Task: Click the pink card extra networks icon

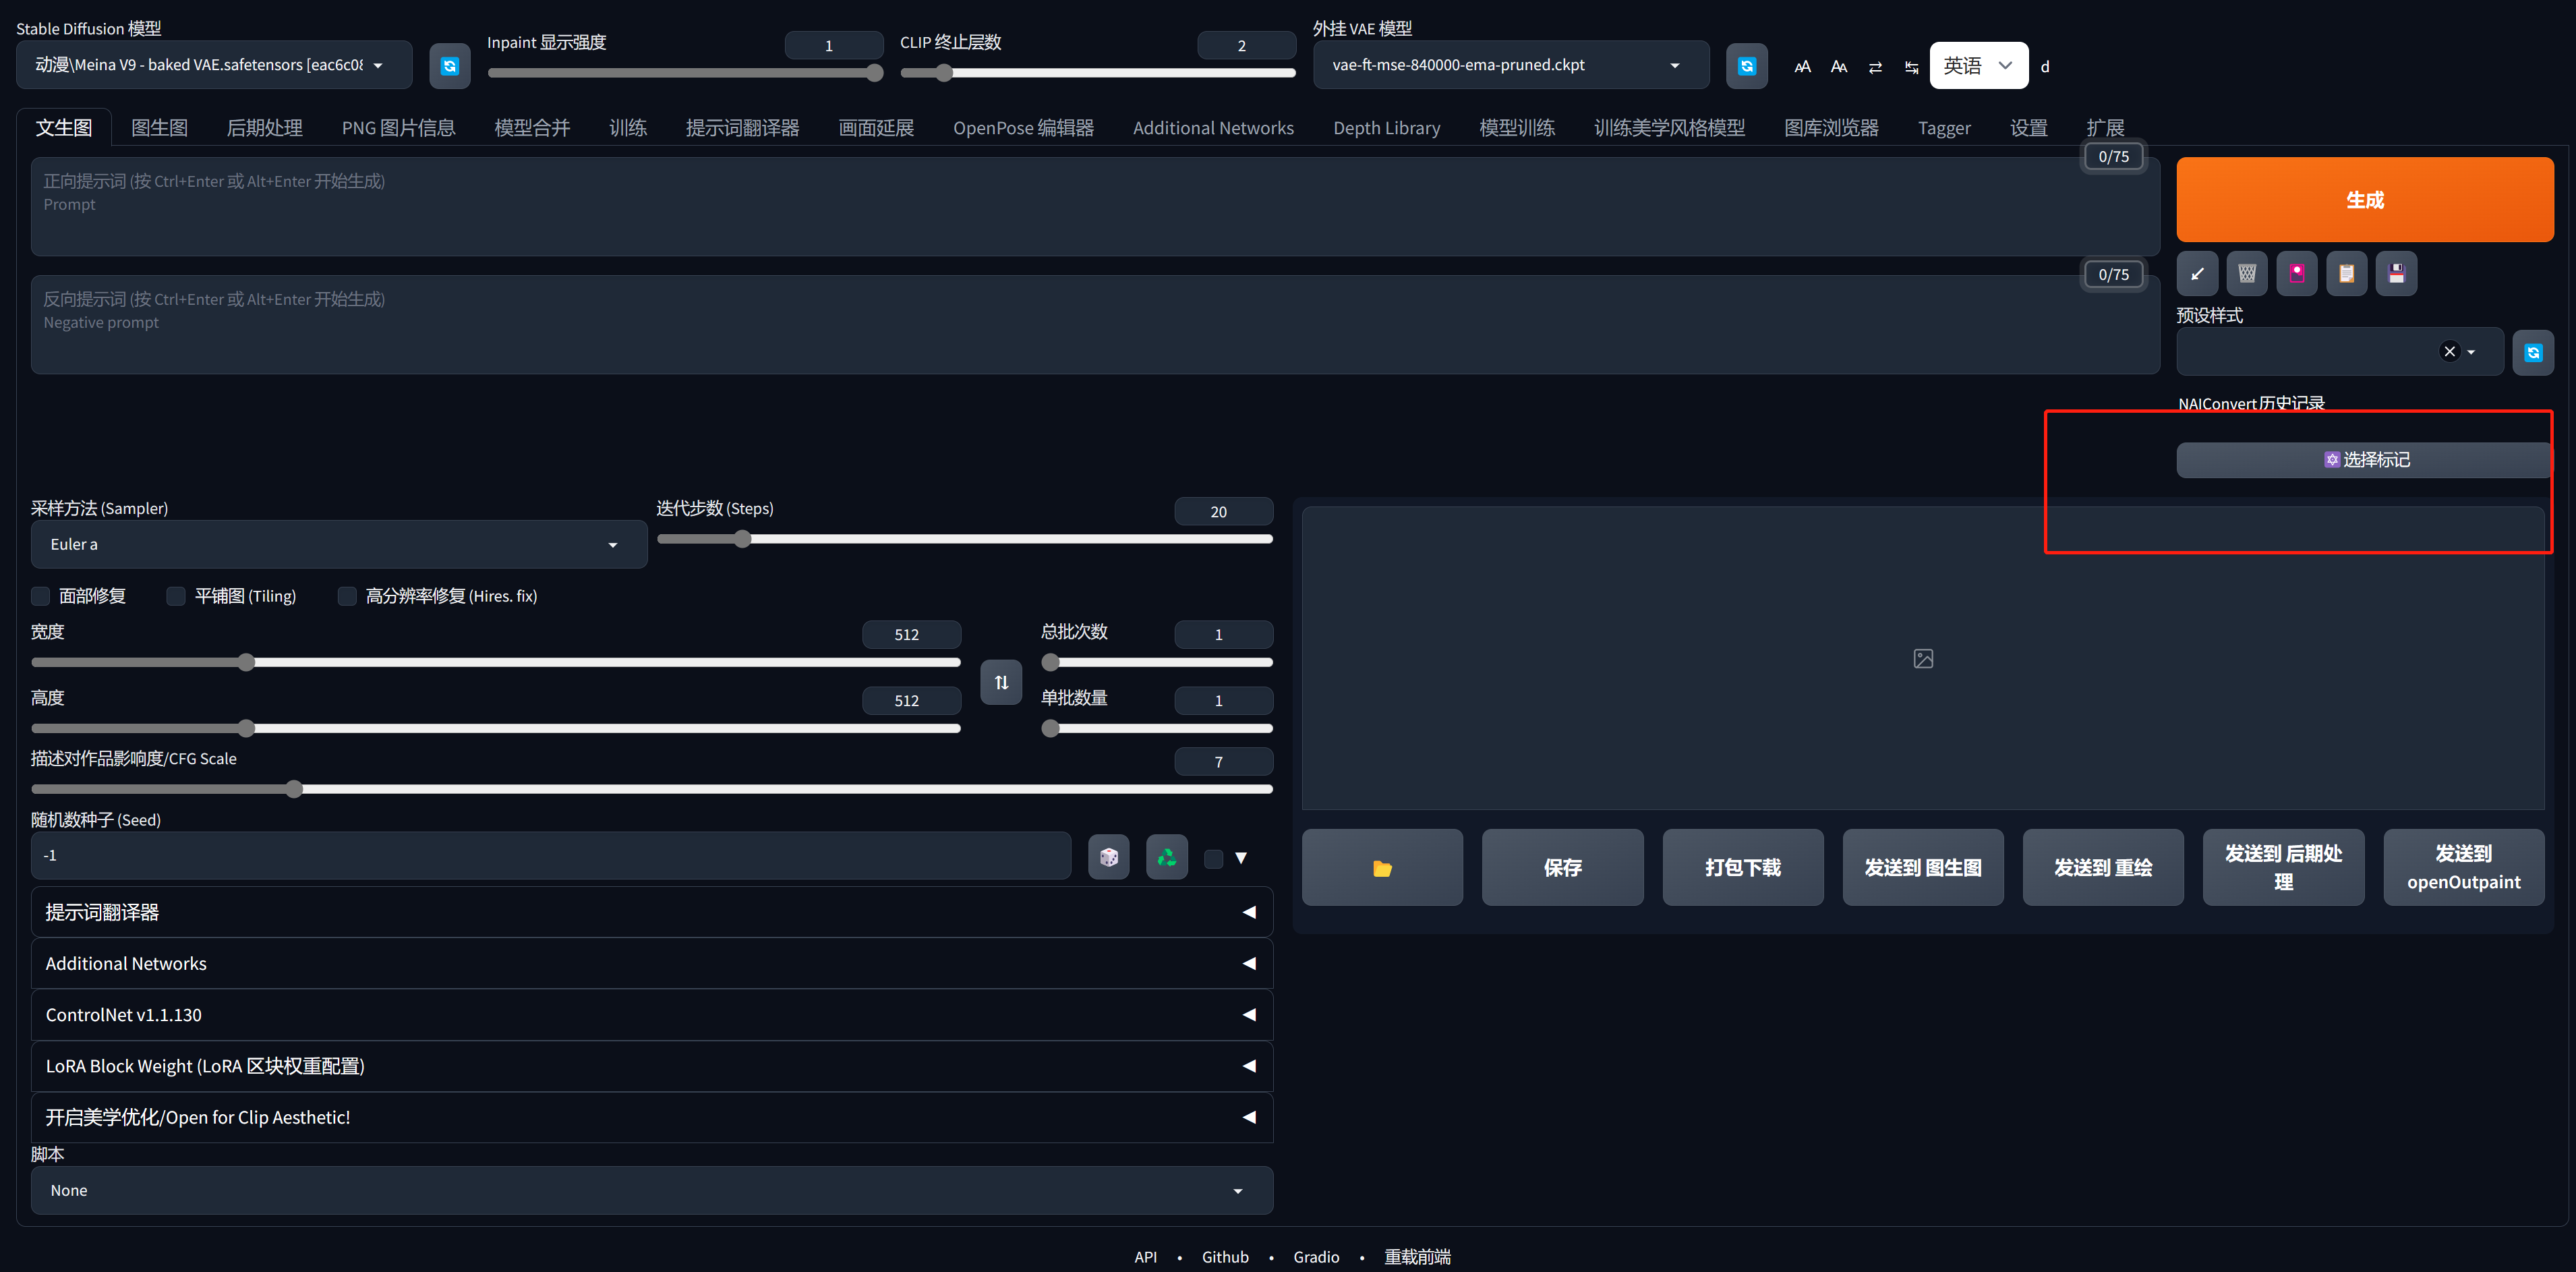Action: (2297, 273)
